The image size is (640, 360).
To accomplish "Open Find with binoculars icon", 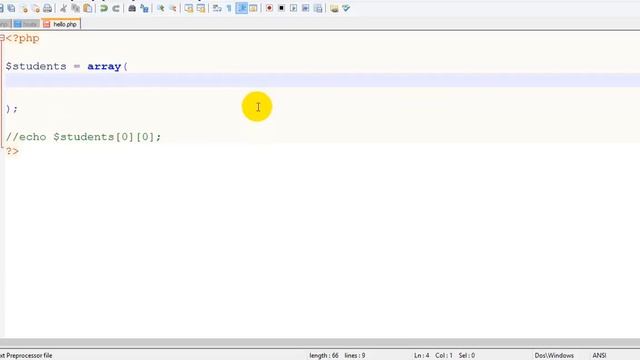I will point(132,8).
